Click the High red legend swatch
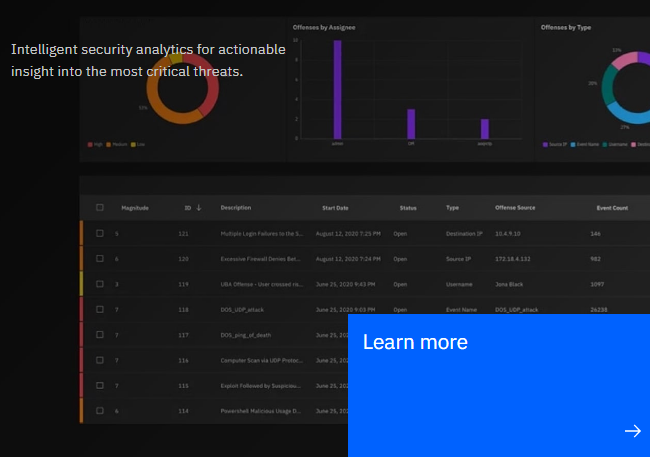Screen dimensions: 650x457 pyautogui.click(x=90, y=144)
